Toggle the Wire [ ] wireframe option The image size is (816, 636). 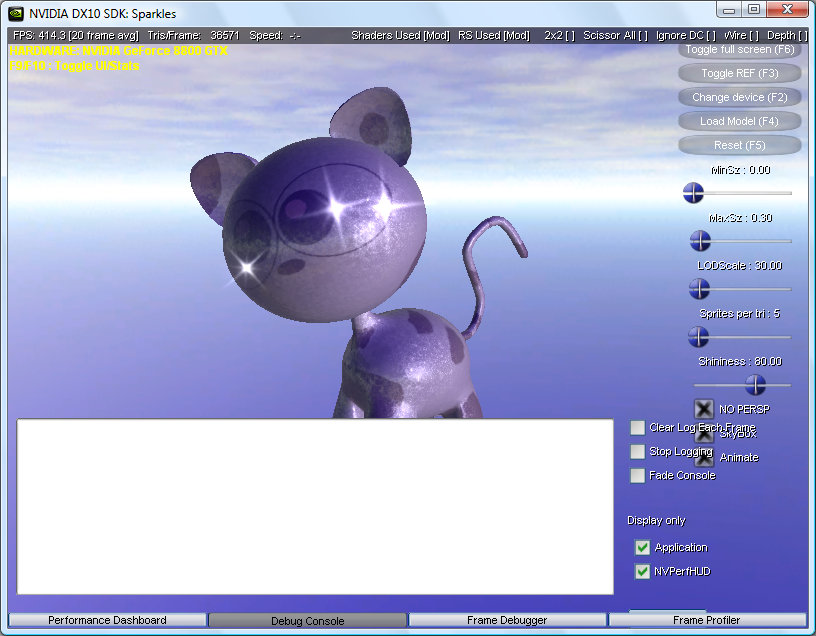pyautogui.click(x=741, y=35)
